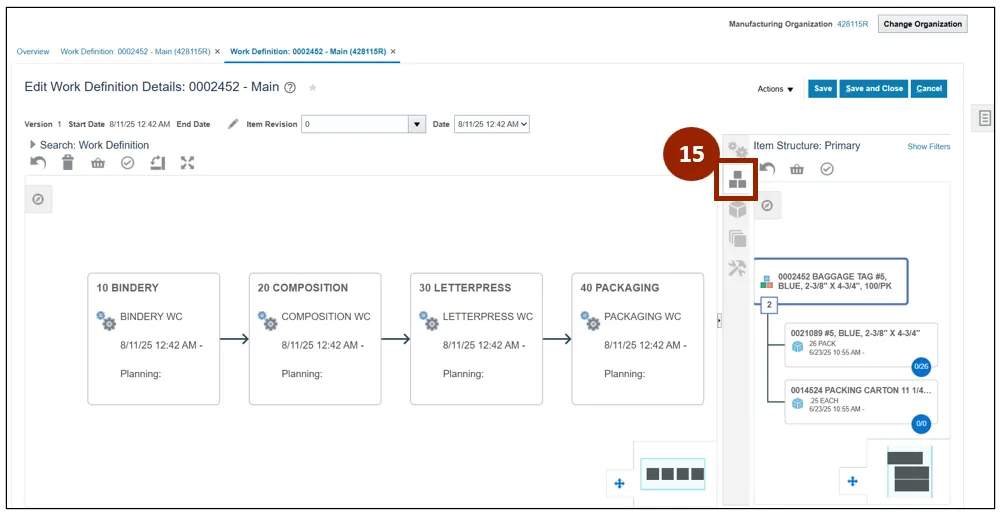Click the circled checkmark in the Item Structure panel
The width and height of the screenshot is (1001, 516).
tap(827, 169)
